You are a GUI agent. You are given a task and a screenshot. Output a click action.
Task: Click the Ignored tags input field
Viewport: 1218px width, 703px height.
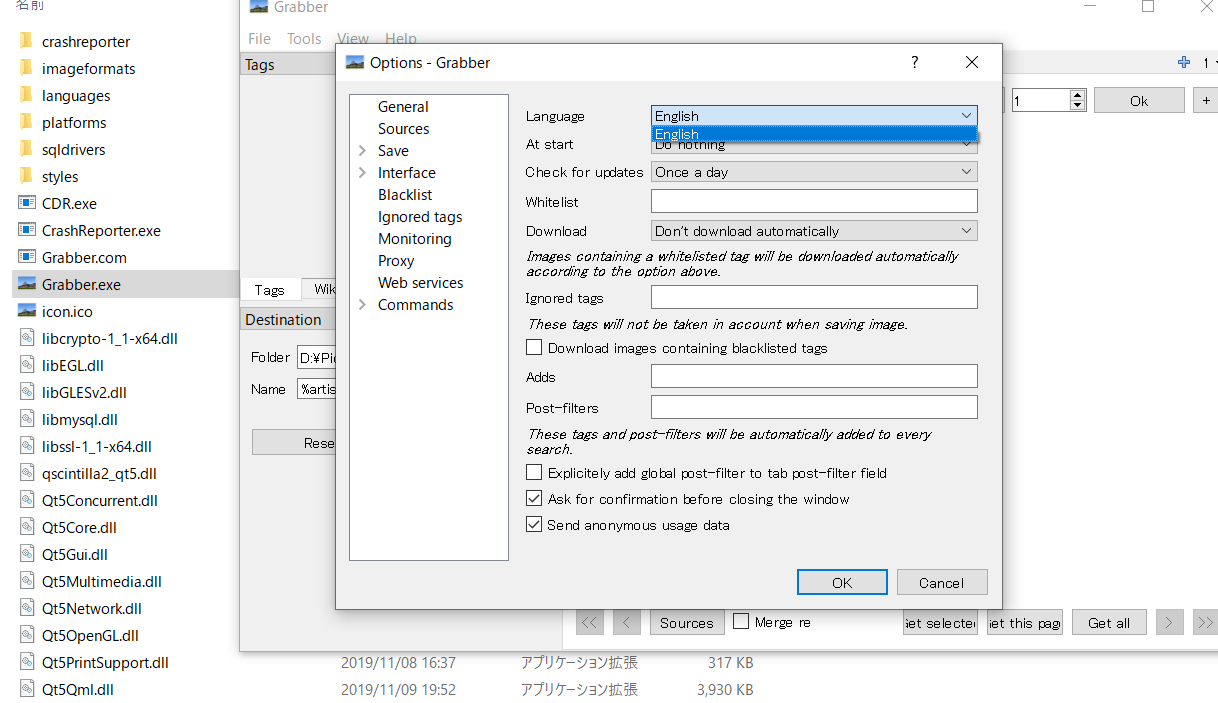(x=814, y=297)
